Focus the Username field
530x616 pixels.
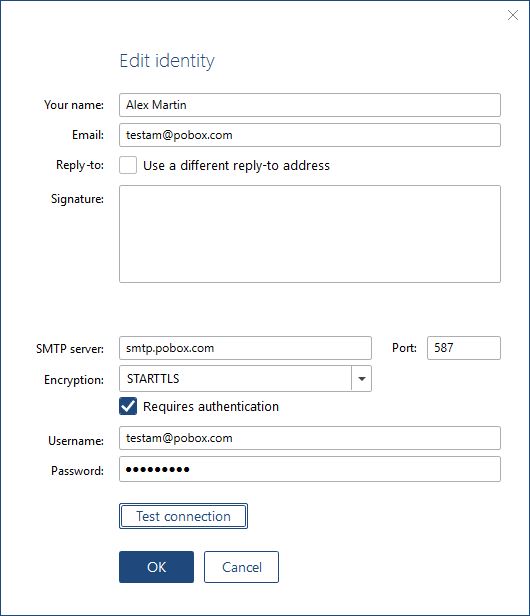(x=310, y=438)
